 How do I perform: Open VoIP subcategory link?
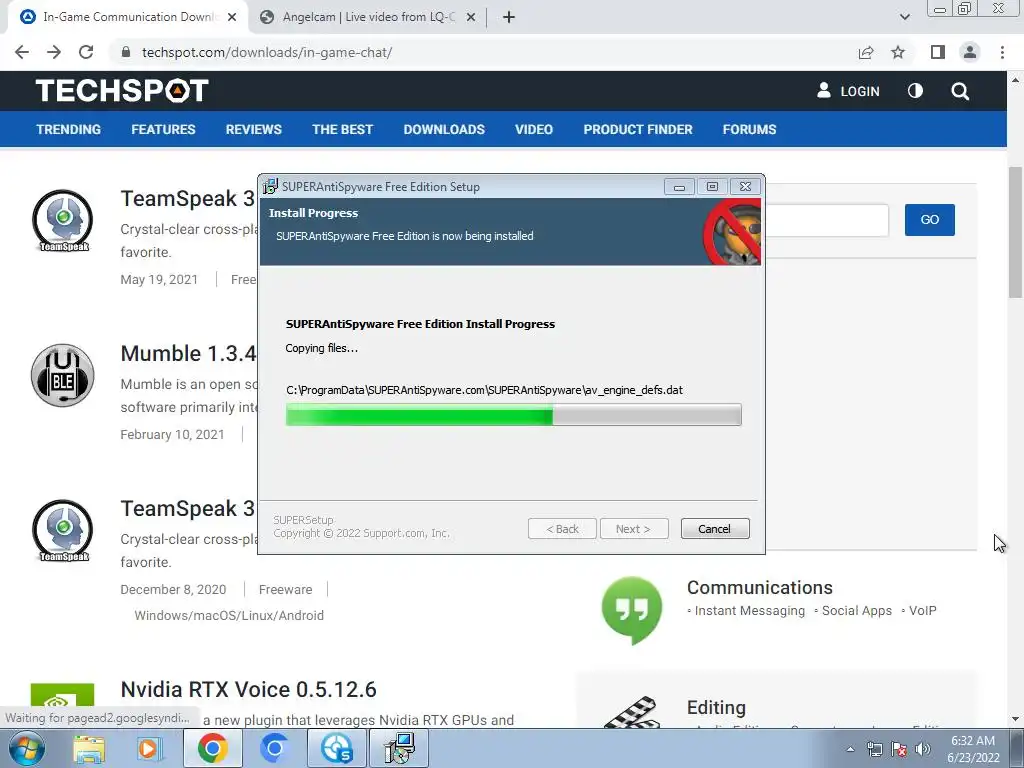click(x=922, y=611)
